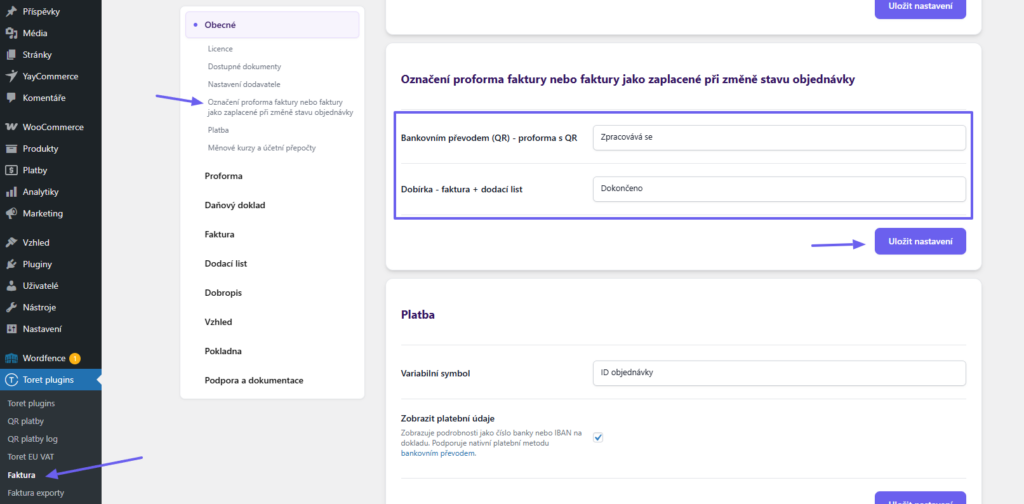Select the Faktura settings section in panel
Viewport: 1024px width, 504px height.
pos(219,234)
